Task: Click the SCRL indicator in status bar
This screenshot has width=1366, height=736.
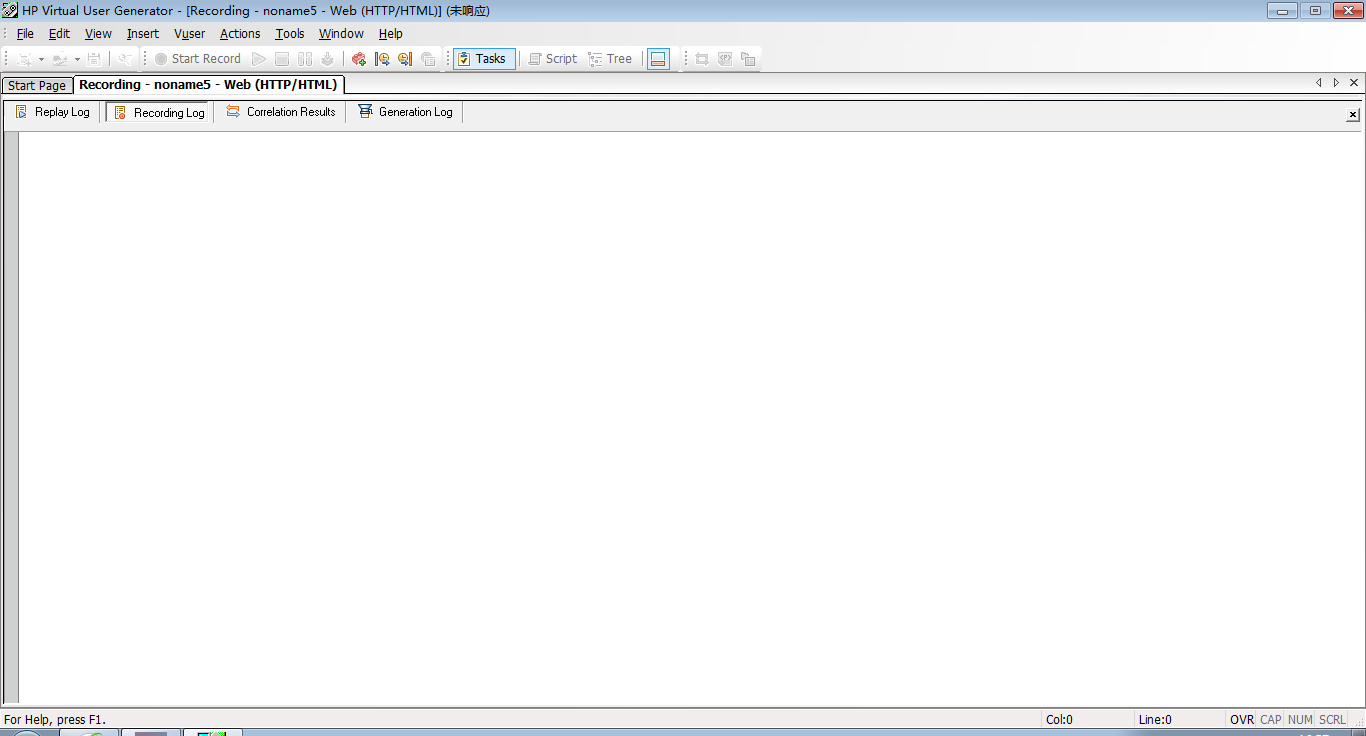Action: (x=1332, y=720)
